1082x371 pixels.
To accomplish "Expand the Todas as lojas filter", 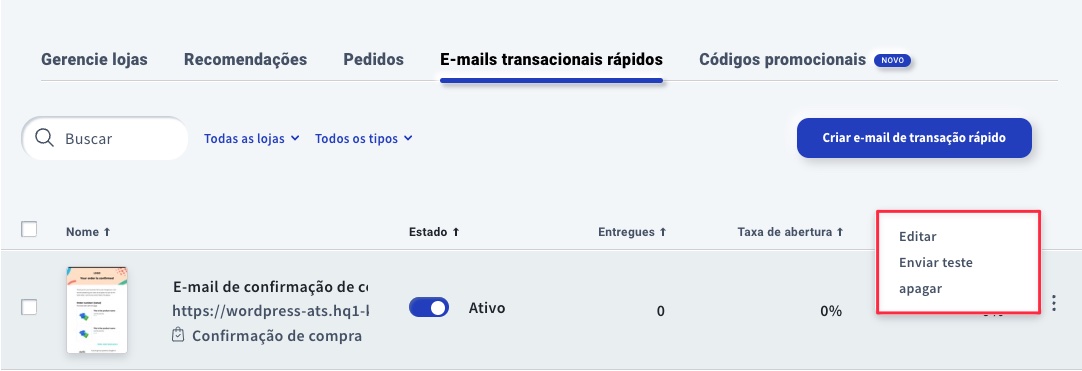I will [x=251, y=139].
